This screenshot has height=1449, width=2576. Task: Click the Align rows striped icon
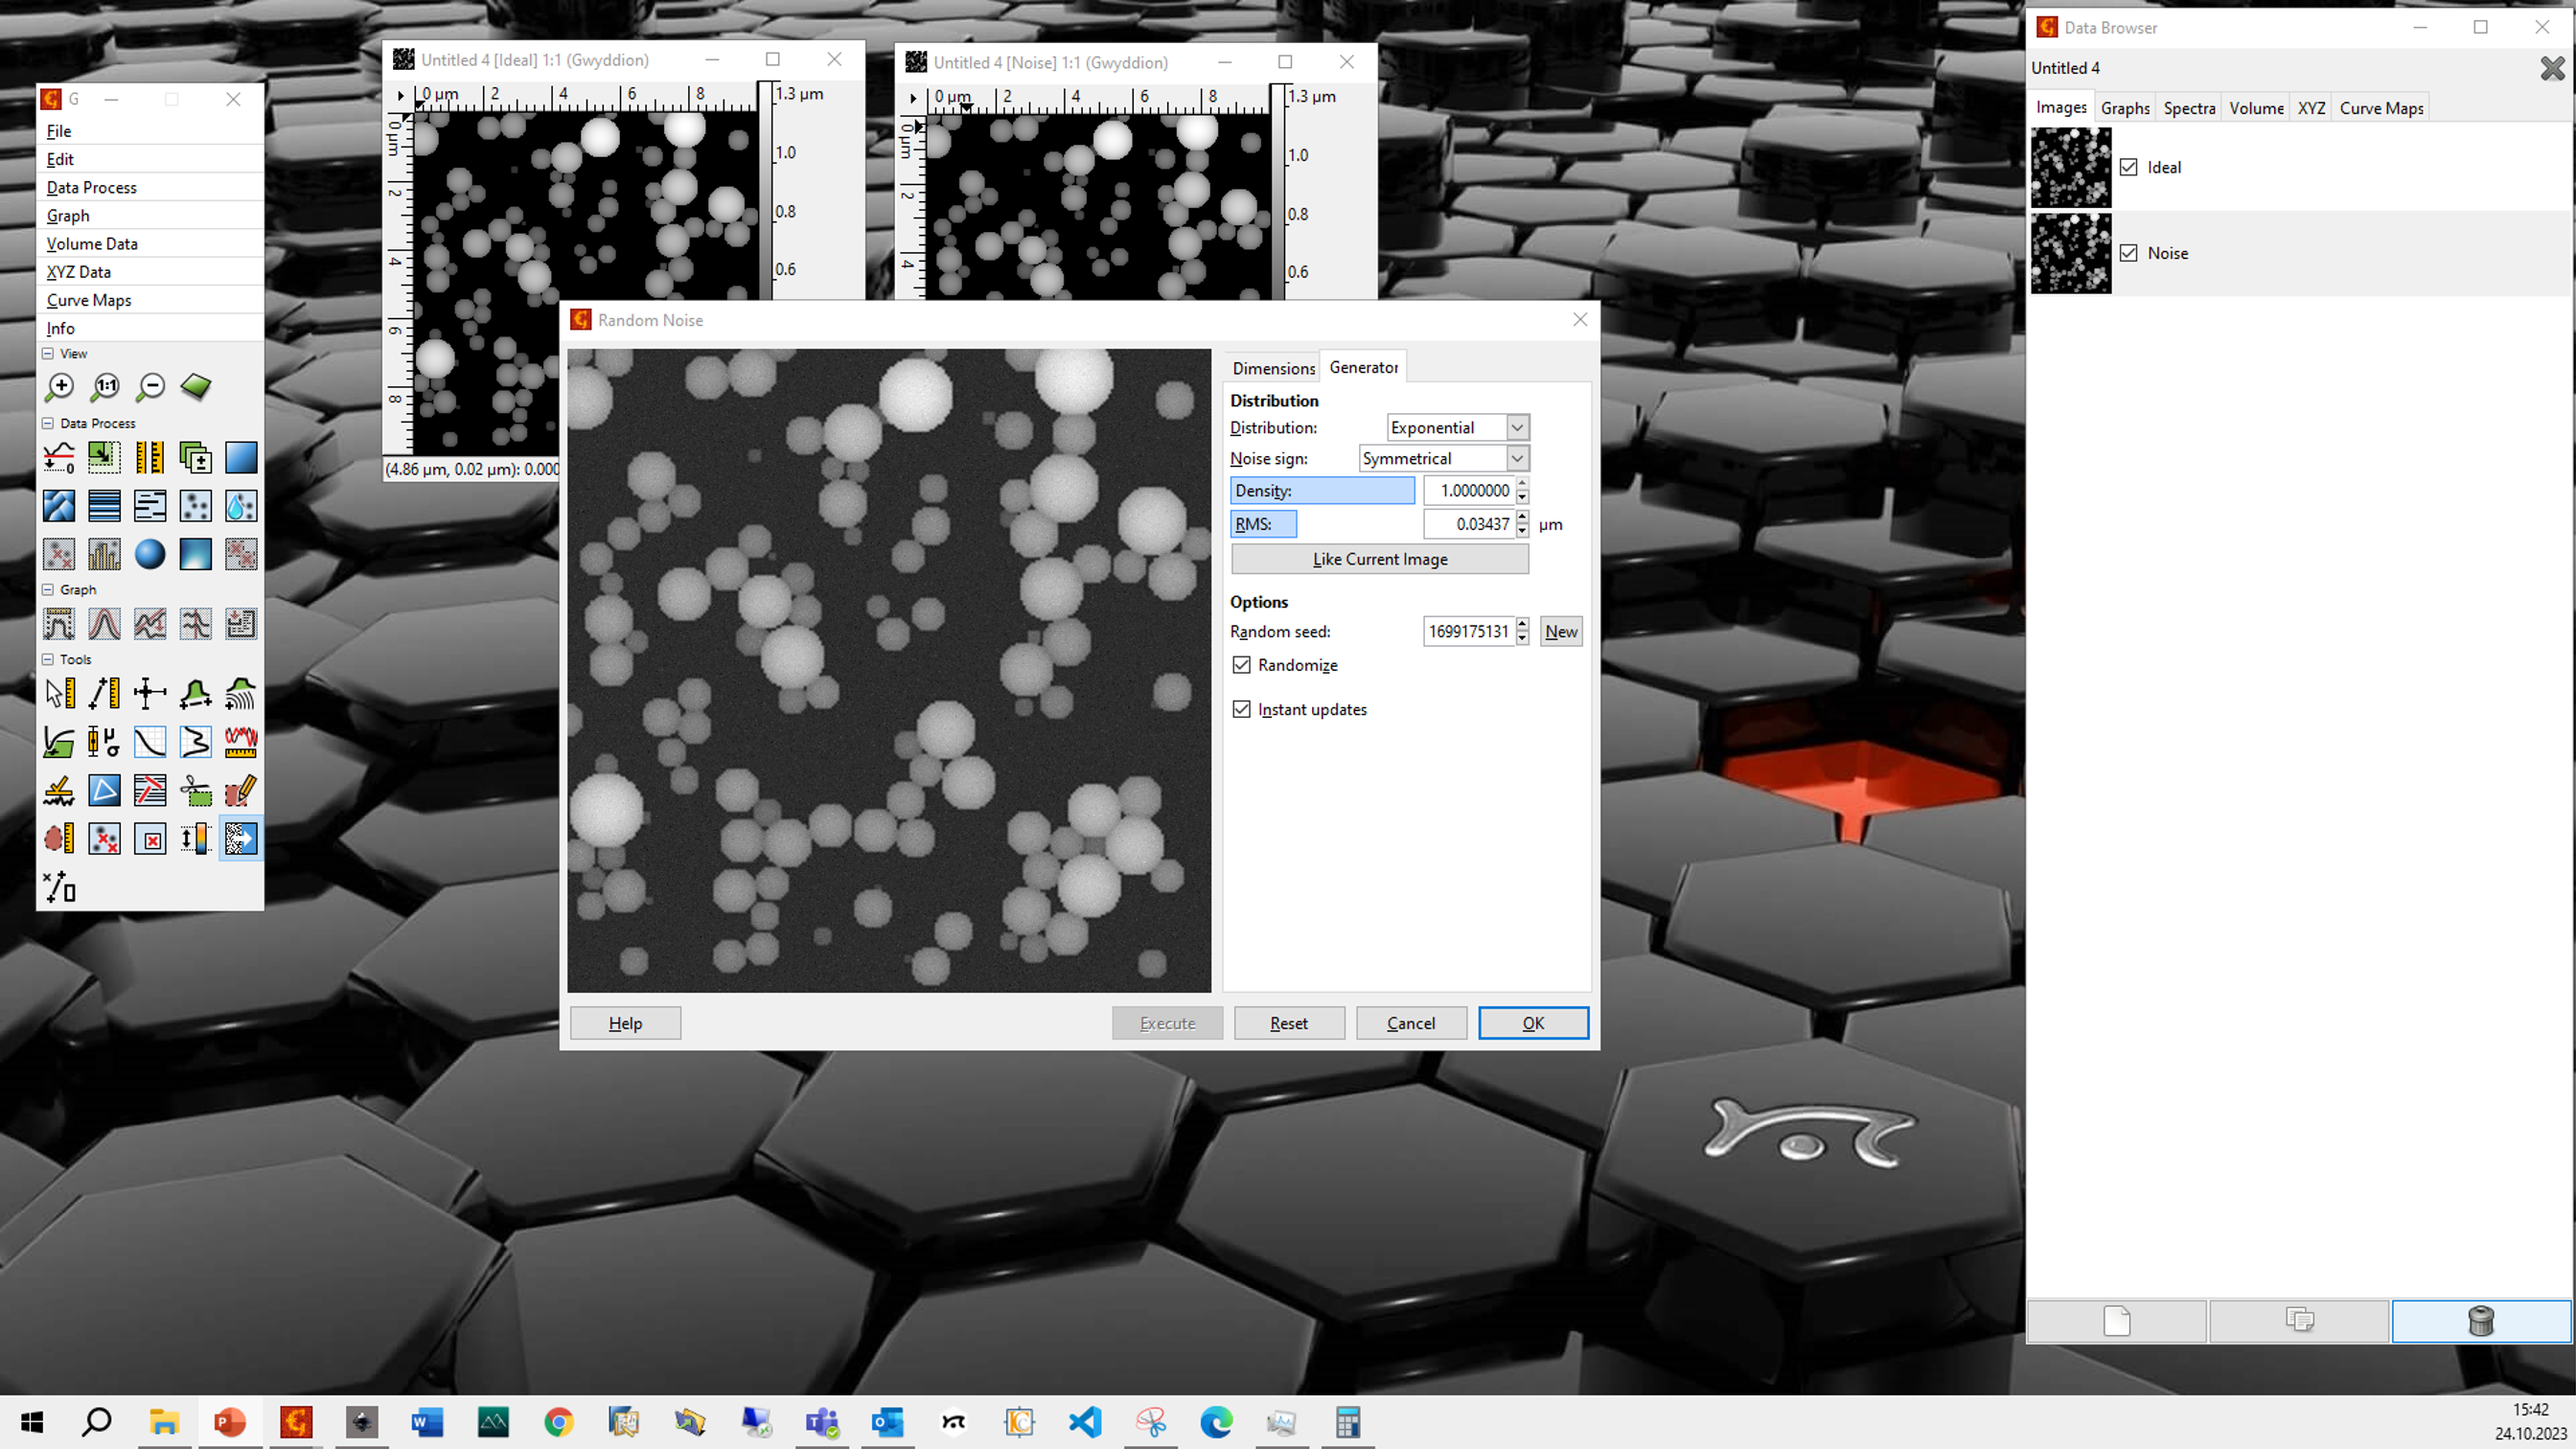point(104,506)
